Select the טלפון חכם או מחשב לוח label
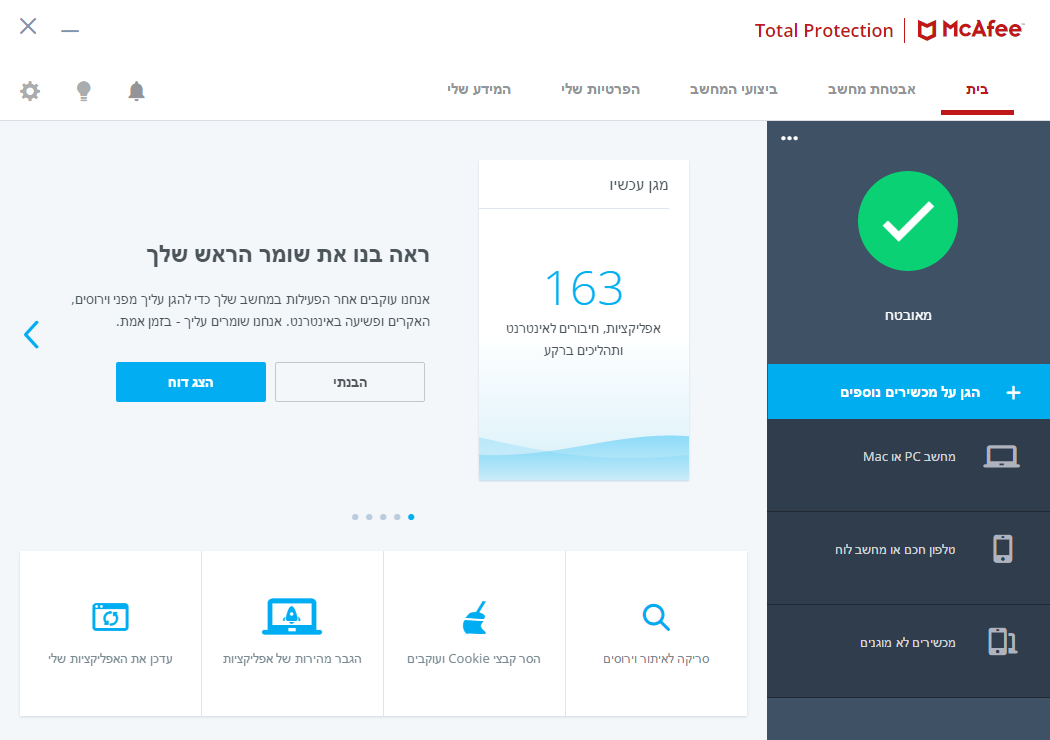 [895, 550]
